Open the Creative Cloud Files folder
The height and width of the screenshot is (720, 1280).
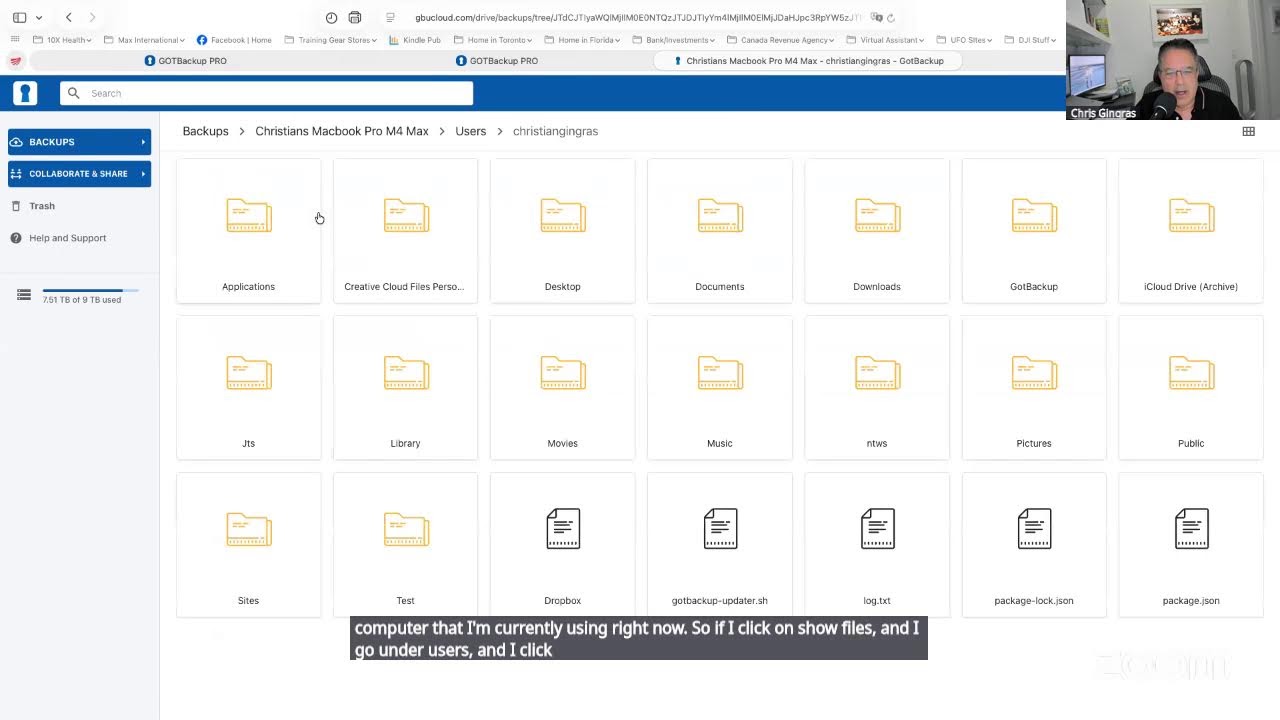pyautogui.click(x=405, y=231)
